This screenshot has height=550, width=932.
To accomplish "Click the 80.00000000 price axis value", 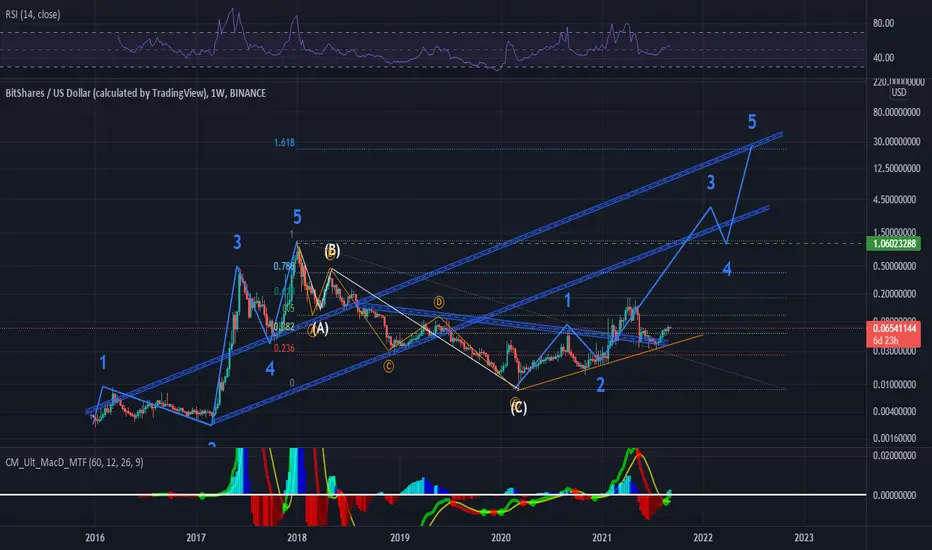I will pos(896,112).
